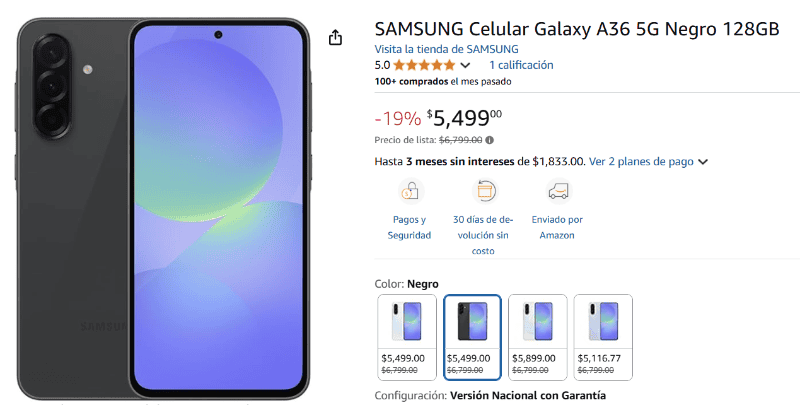Expand the payment plans chevron
The height and width of the screenshot is (405, 800).
point(703,162)
